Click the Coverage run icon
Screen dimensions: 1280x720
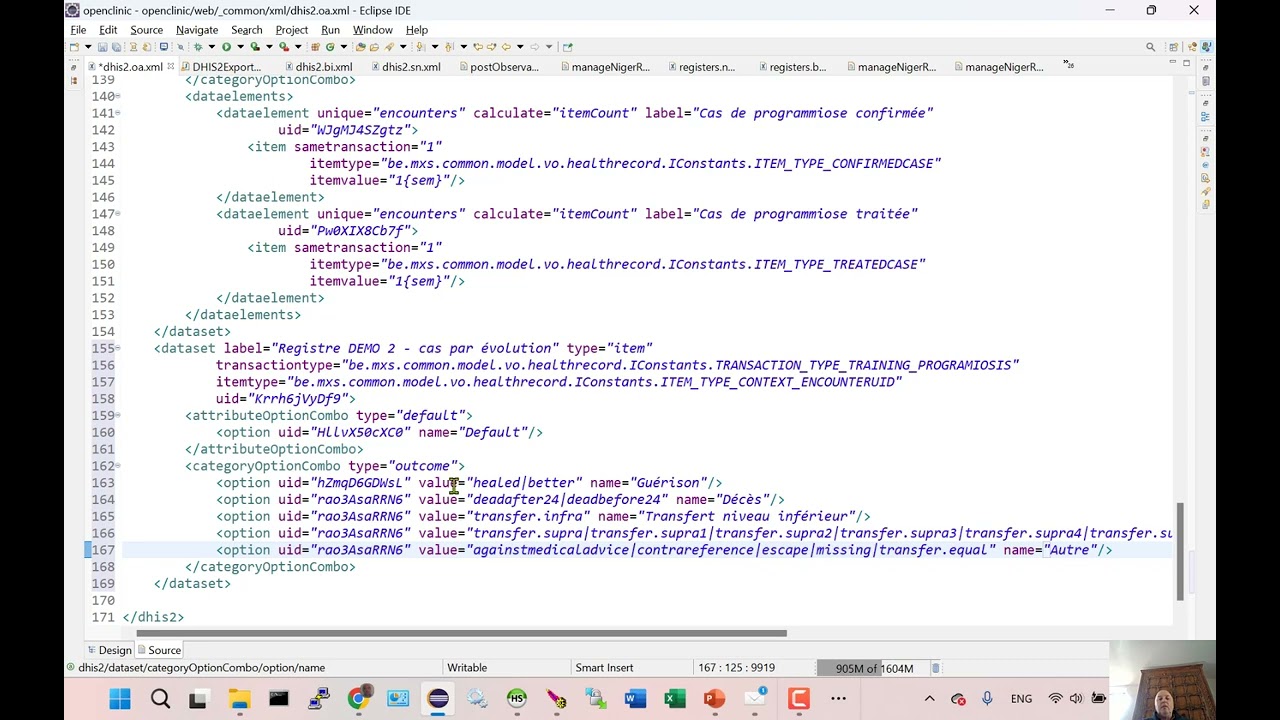click(255, 46)
